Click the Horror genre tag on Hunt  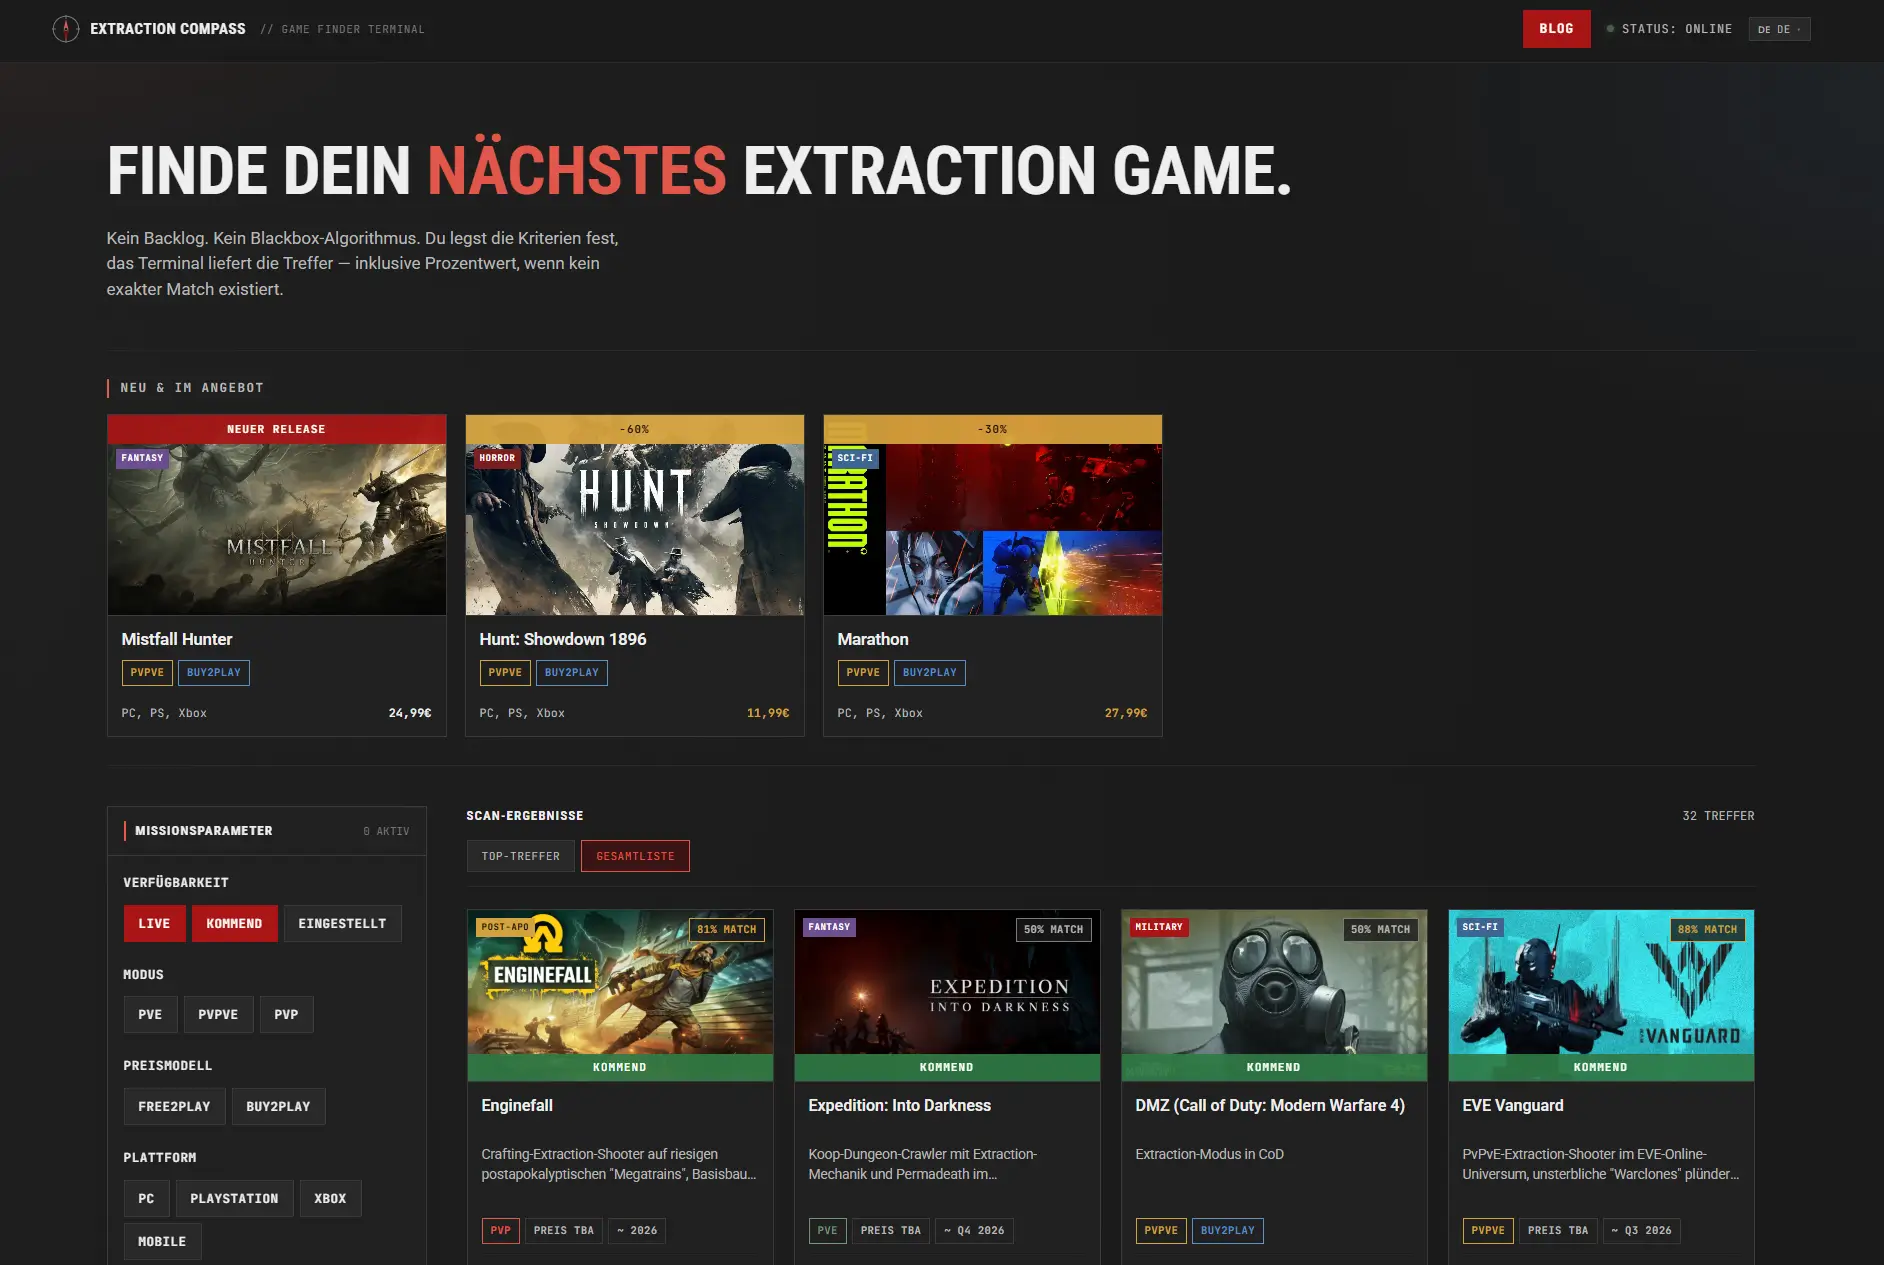497,458
